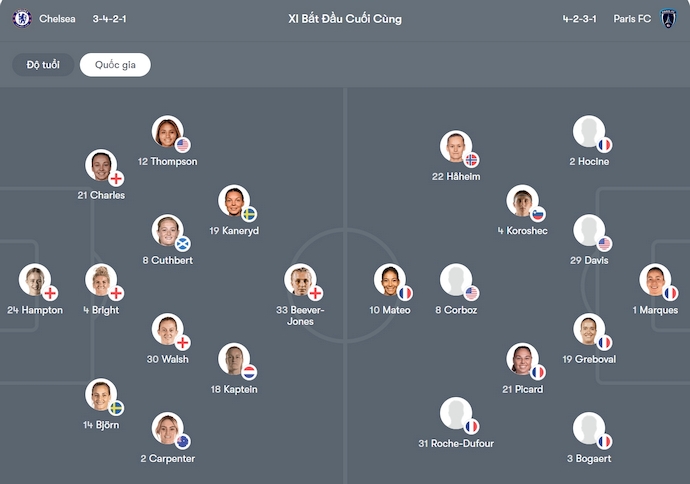Click the Chelsea club crest icon

point(22,18)
